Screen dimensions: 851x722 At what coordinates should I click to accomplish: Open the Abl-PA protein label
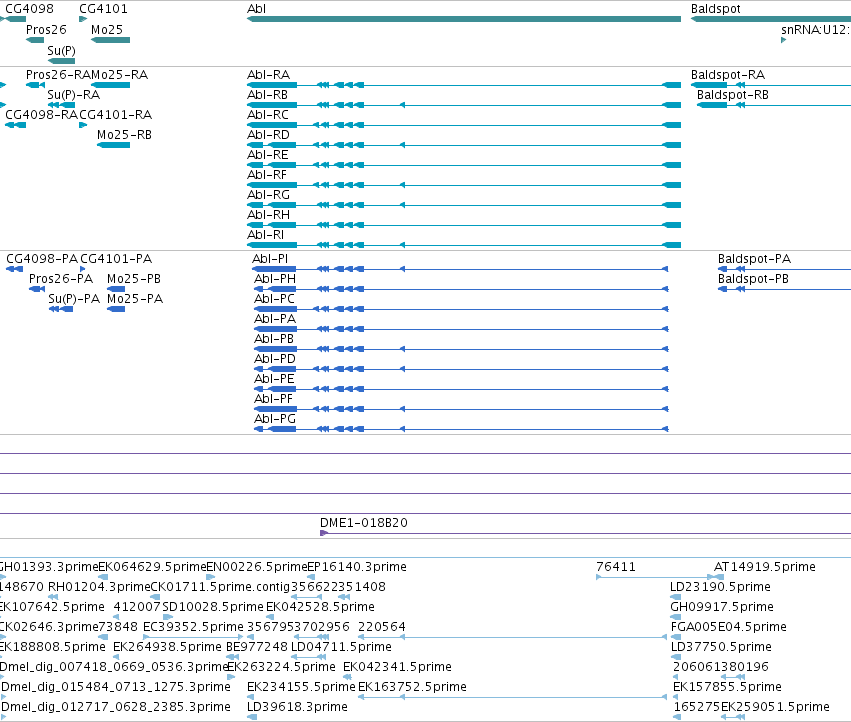point(275,319)
